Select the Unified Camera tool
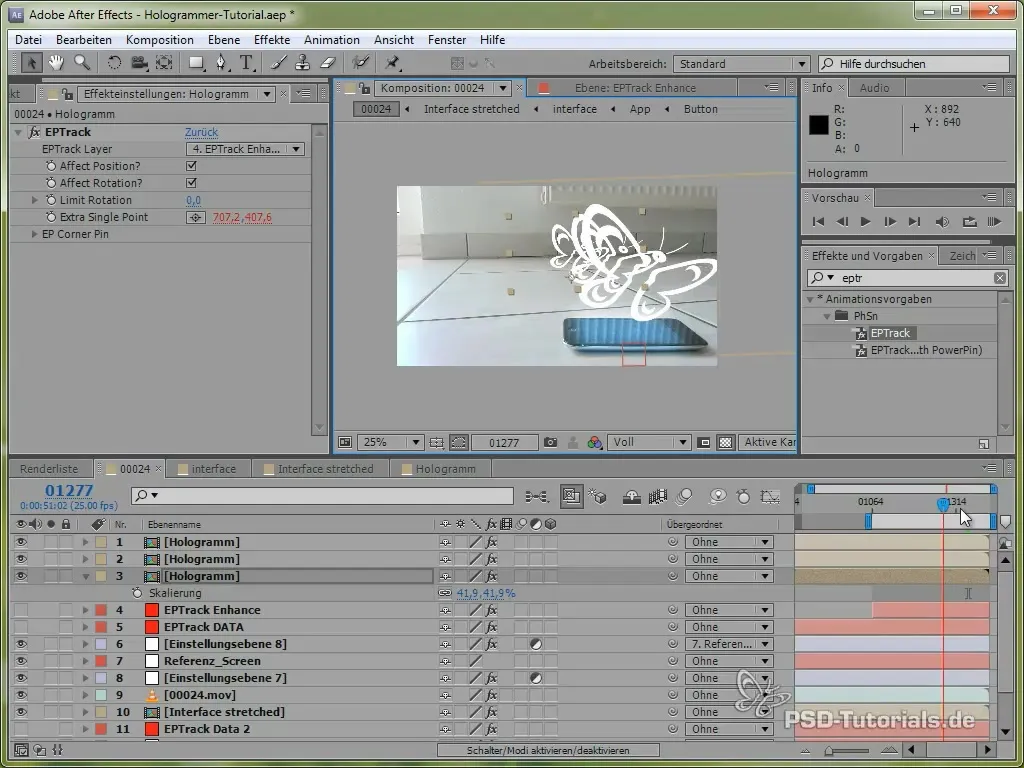 point(138,63)
